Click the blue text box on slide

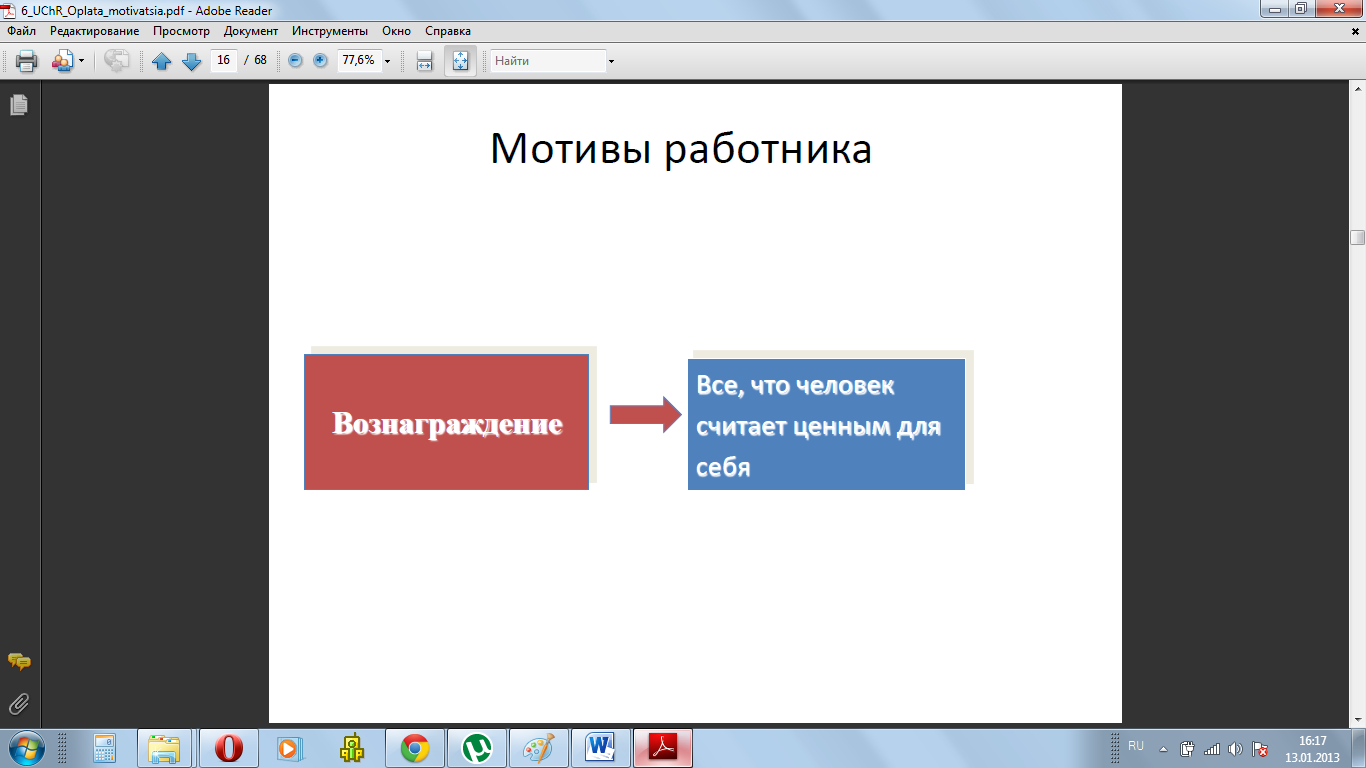(826, 424)
